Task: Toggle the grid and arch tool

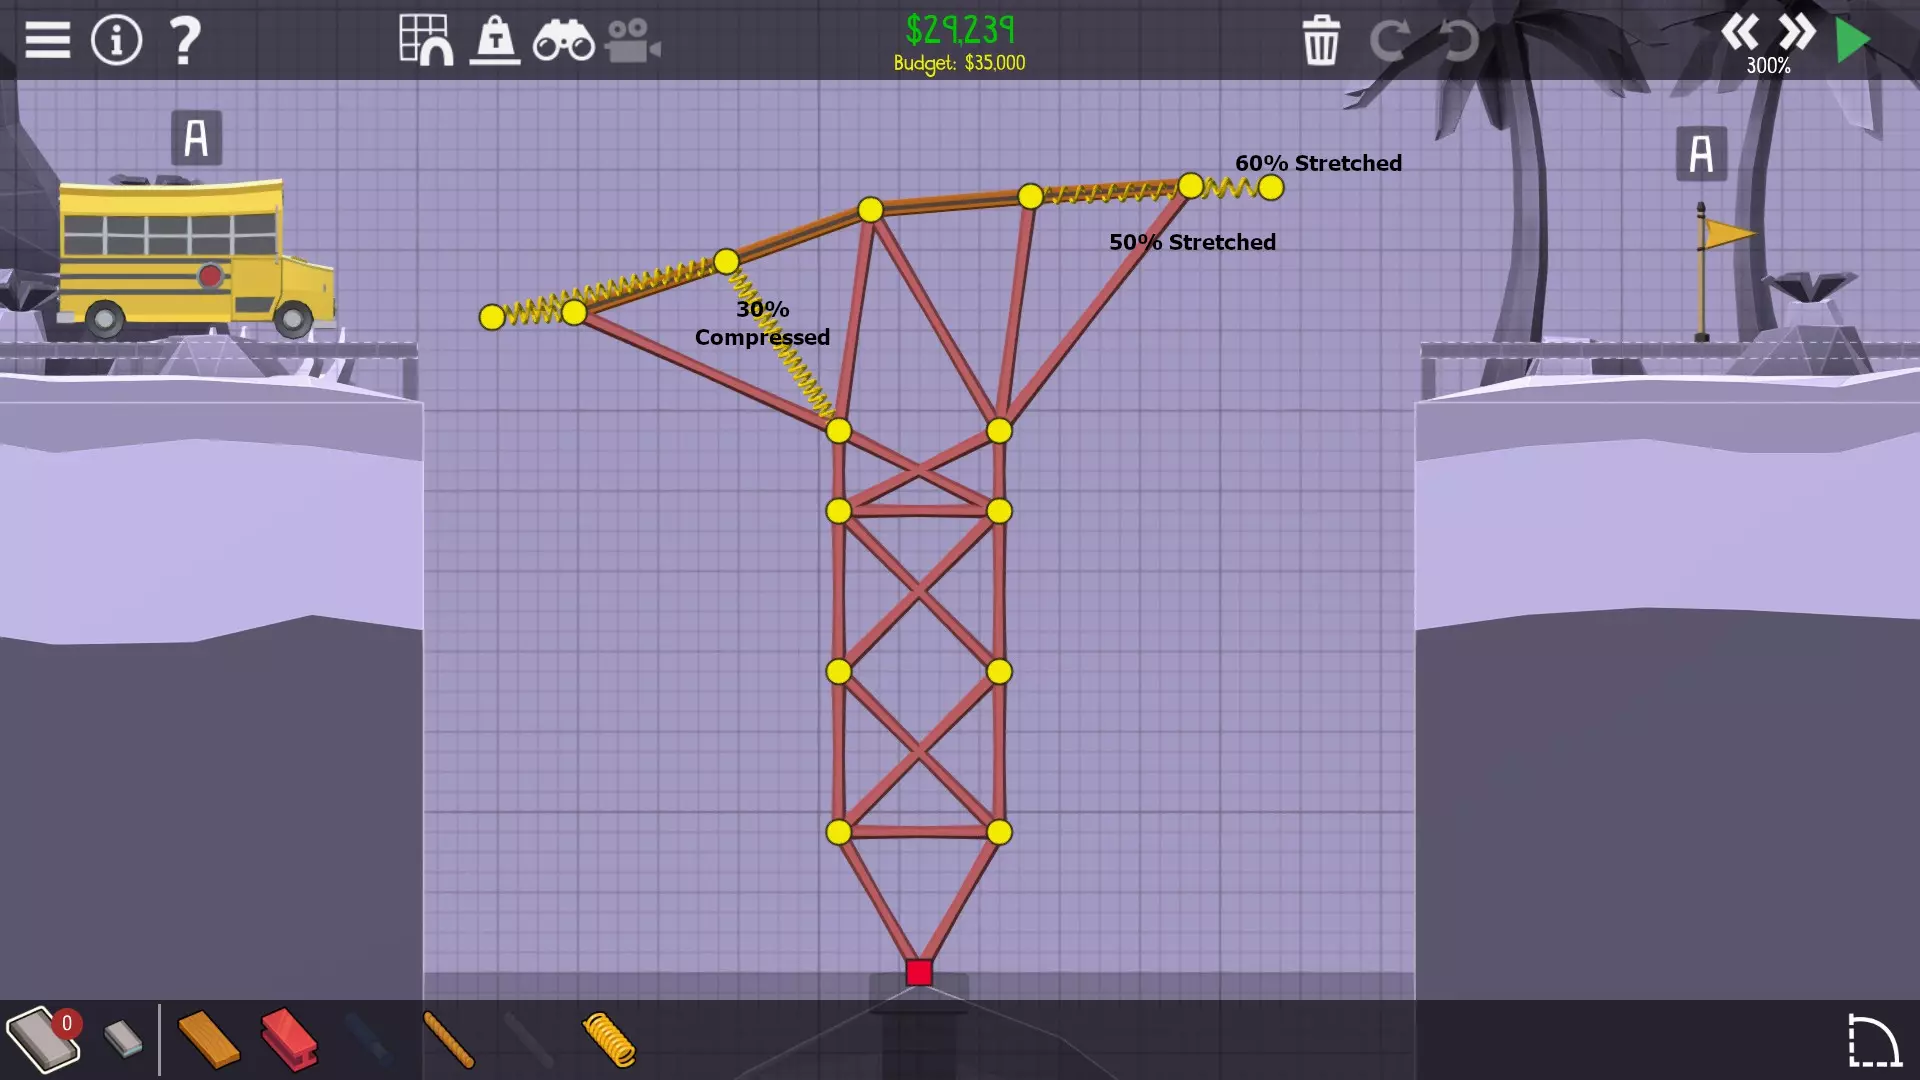Action: [x=426, y=41]
